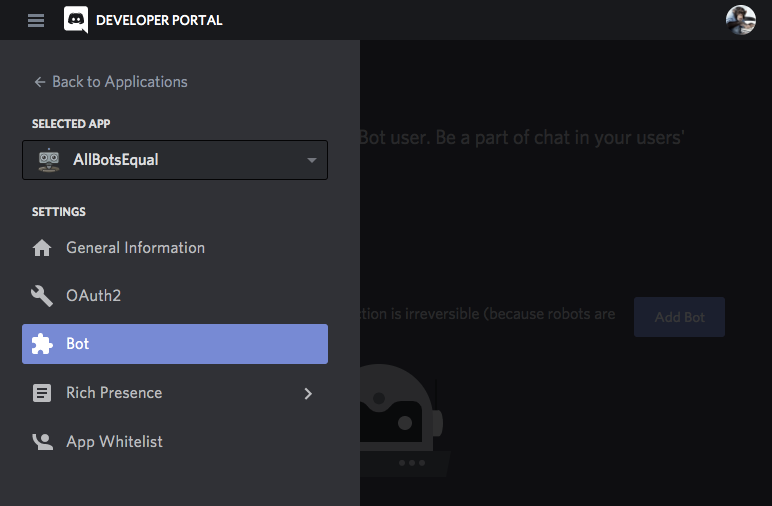The image size is (772, 506).
Task: Select the Bot settings item
Action: (175, 344)
